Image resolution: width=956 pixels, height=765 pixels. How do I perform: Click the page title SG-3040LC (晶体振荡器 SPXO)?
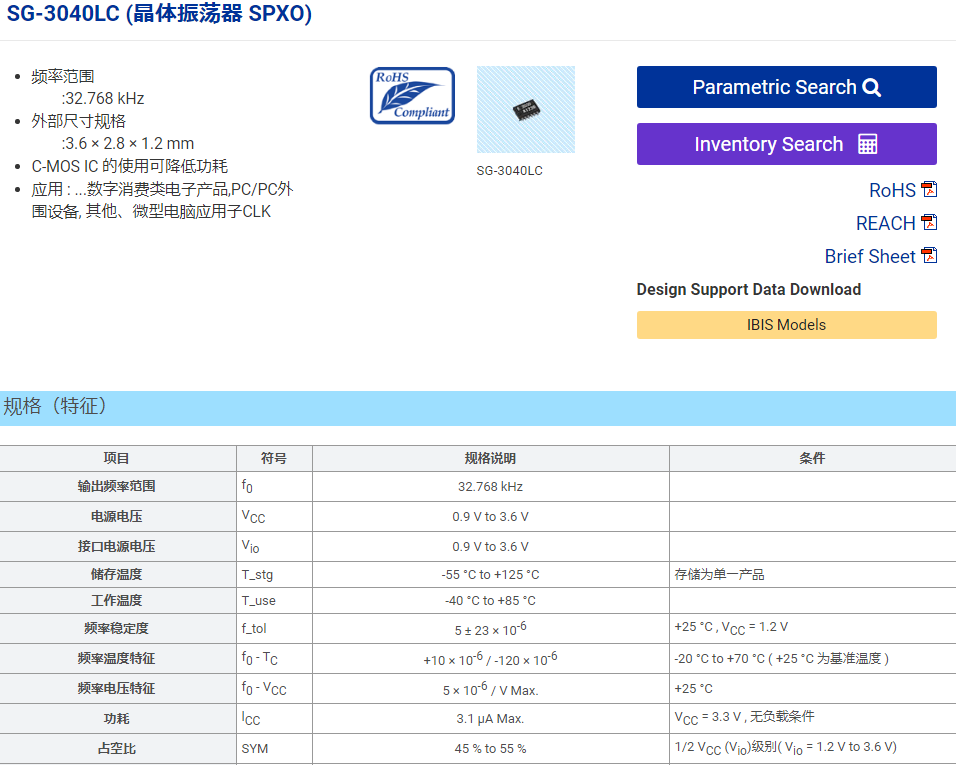click(160, 15)
